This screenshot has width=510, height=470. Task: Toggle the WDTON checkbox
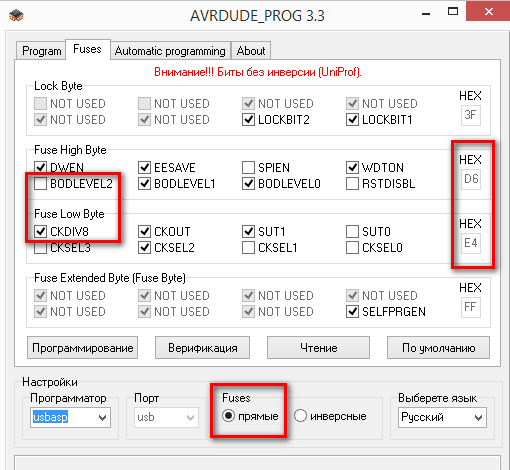(352, 167)
